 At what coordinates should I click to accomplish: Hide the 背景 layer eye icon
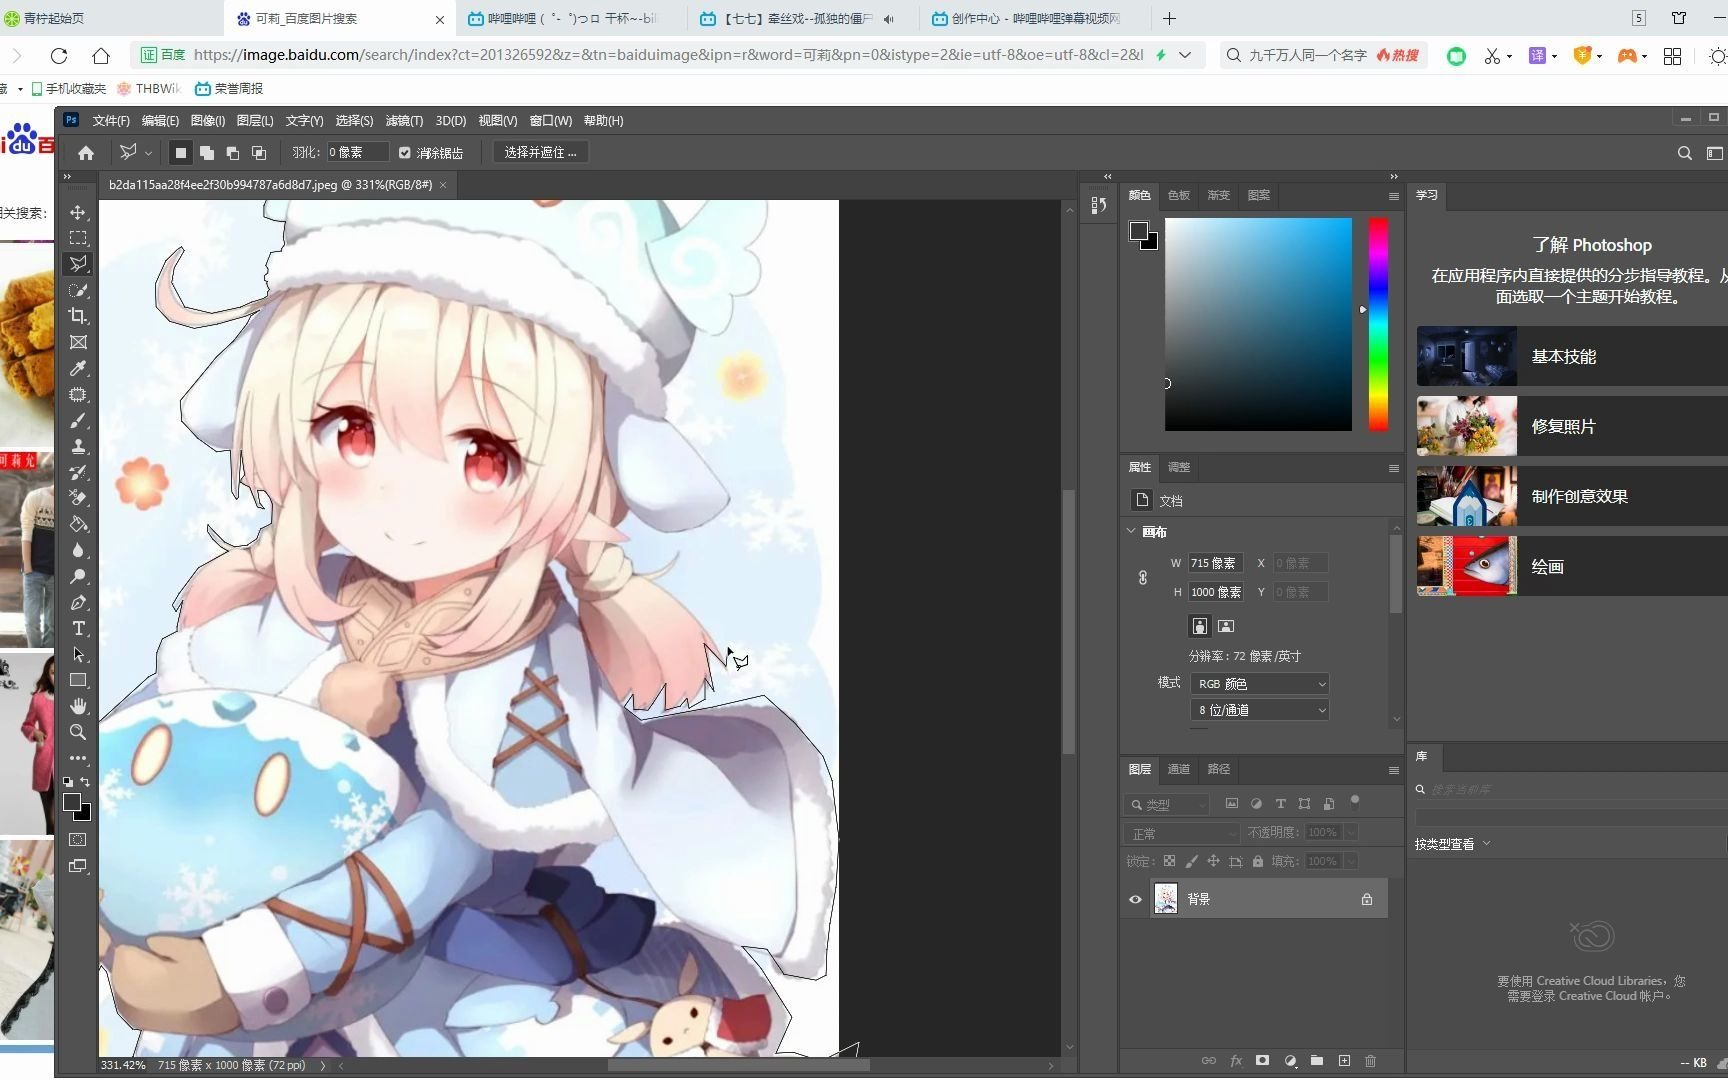pos(1135,899)
